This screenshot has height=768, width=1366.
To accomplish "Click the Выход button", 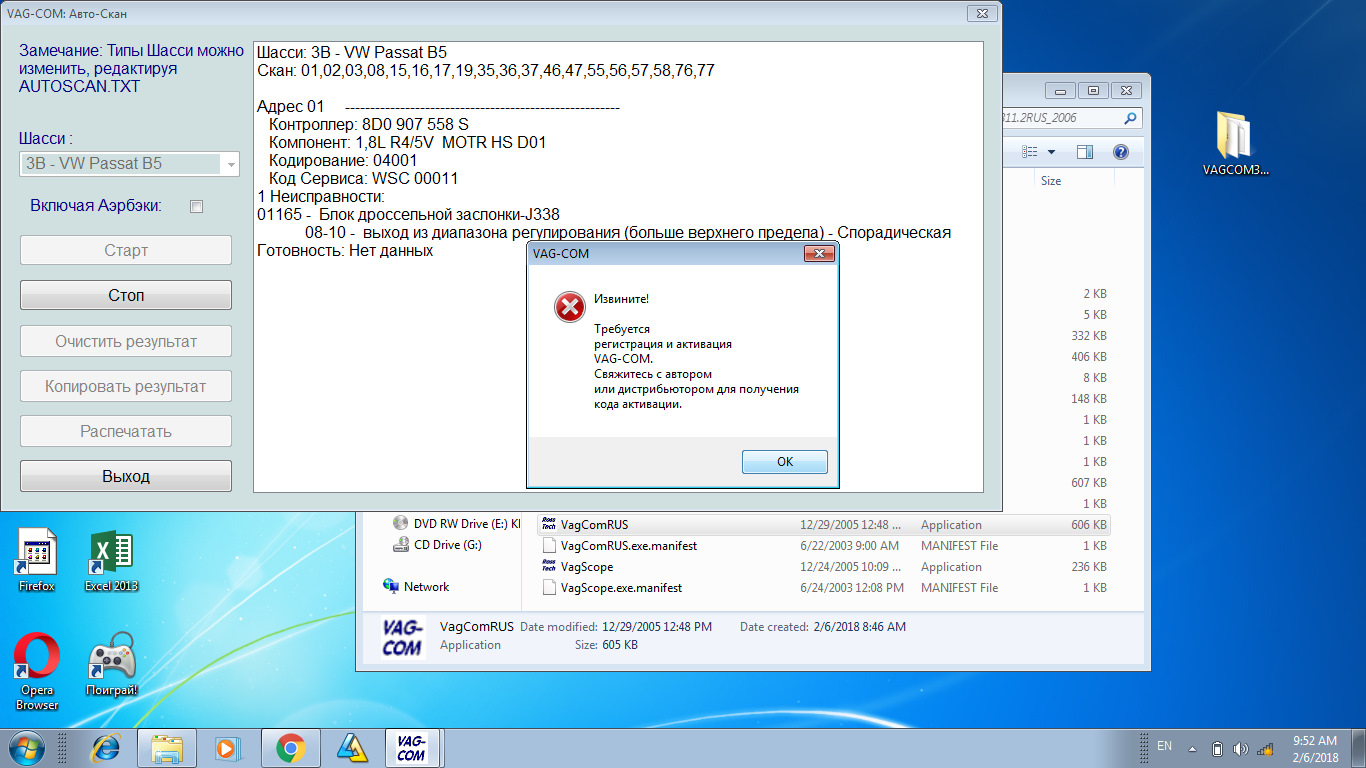I will (126, 476).
